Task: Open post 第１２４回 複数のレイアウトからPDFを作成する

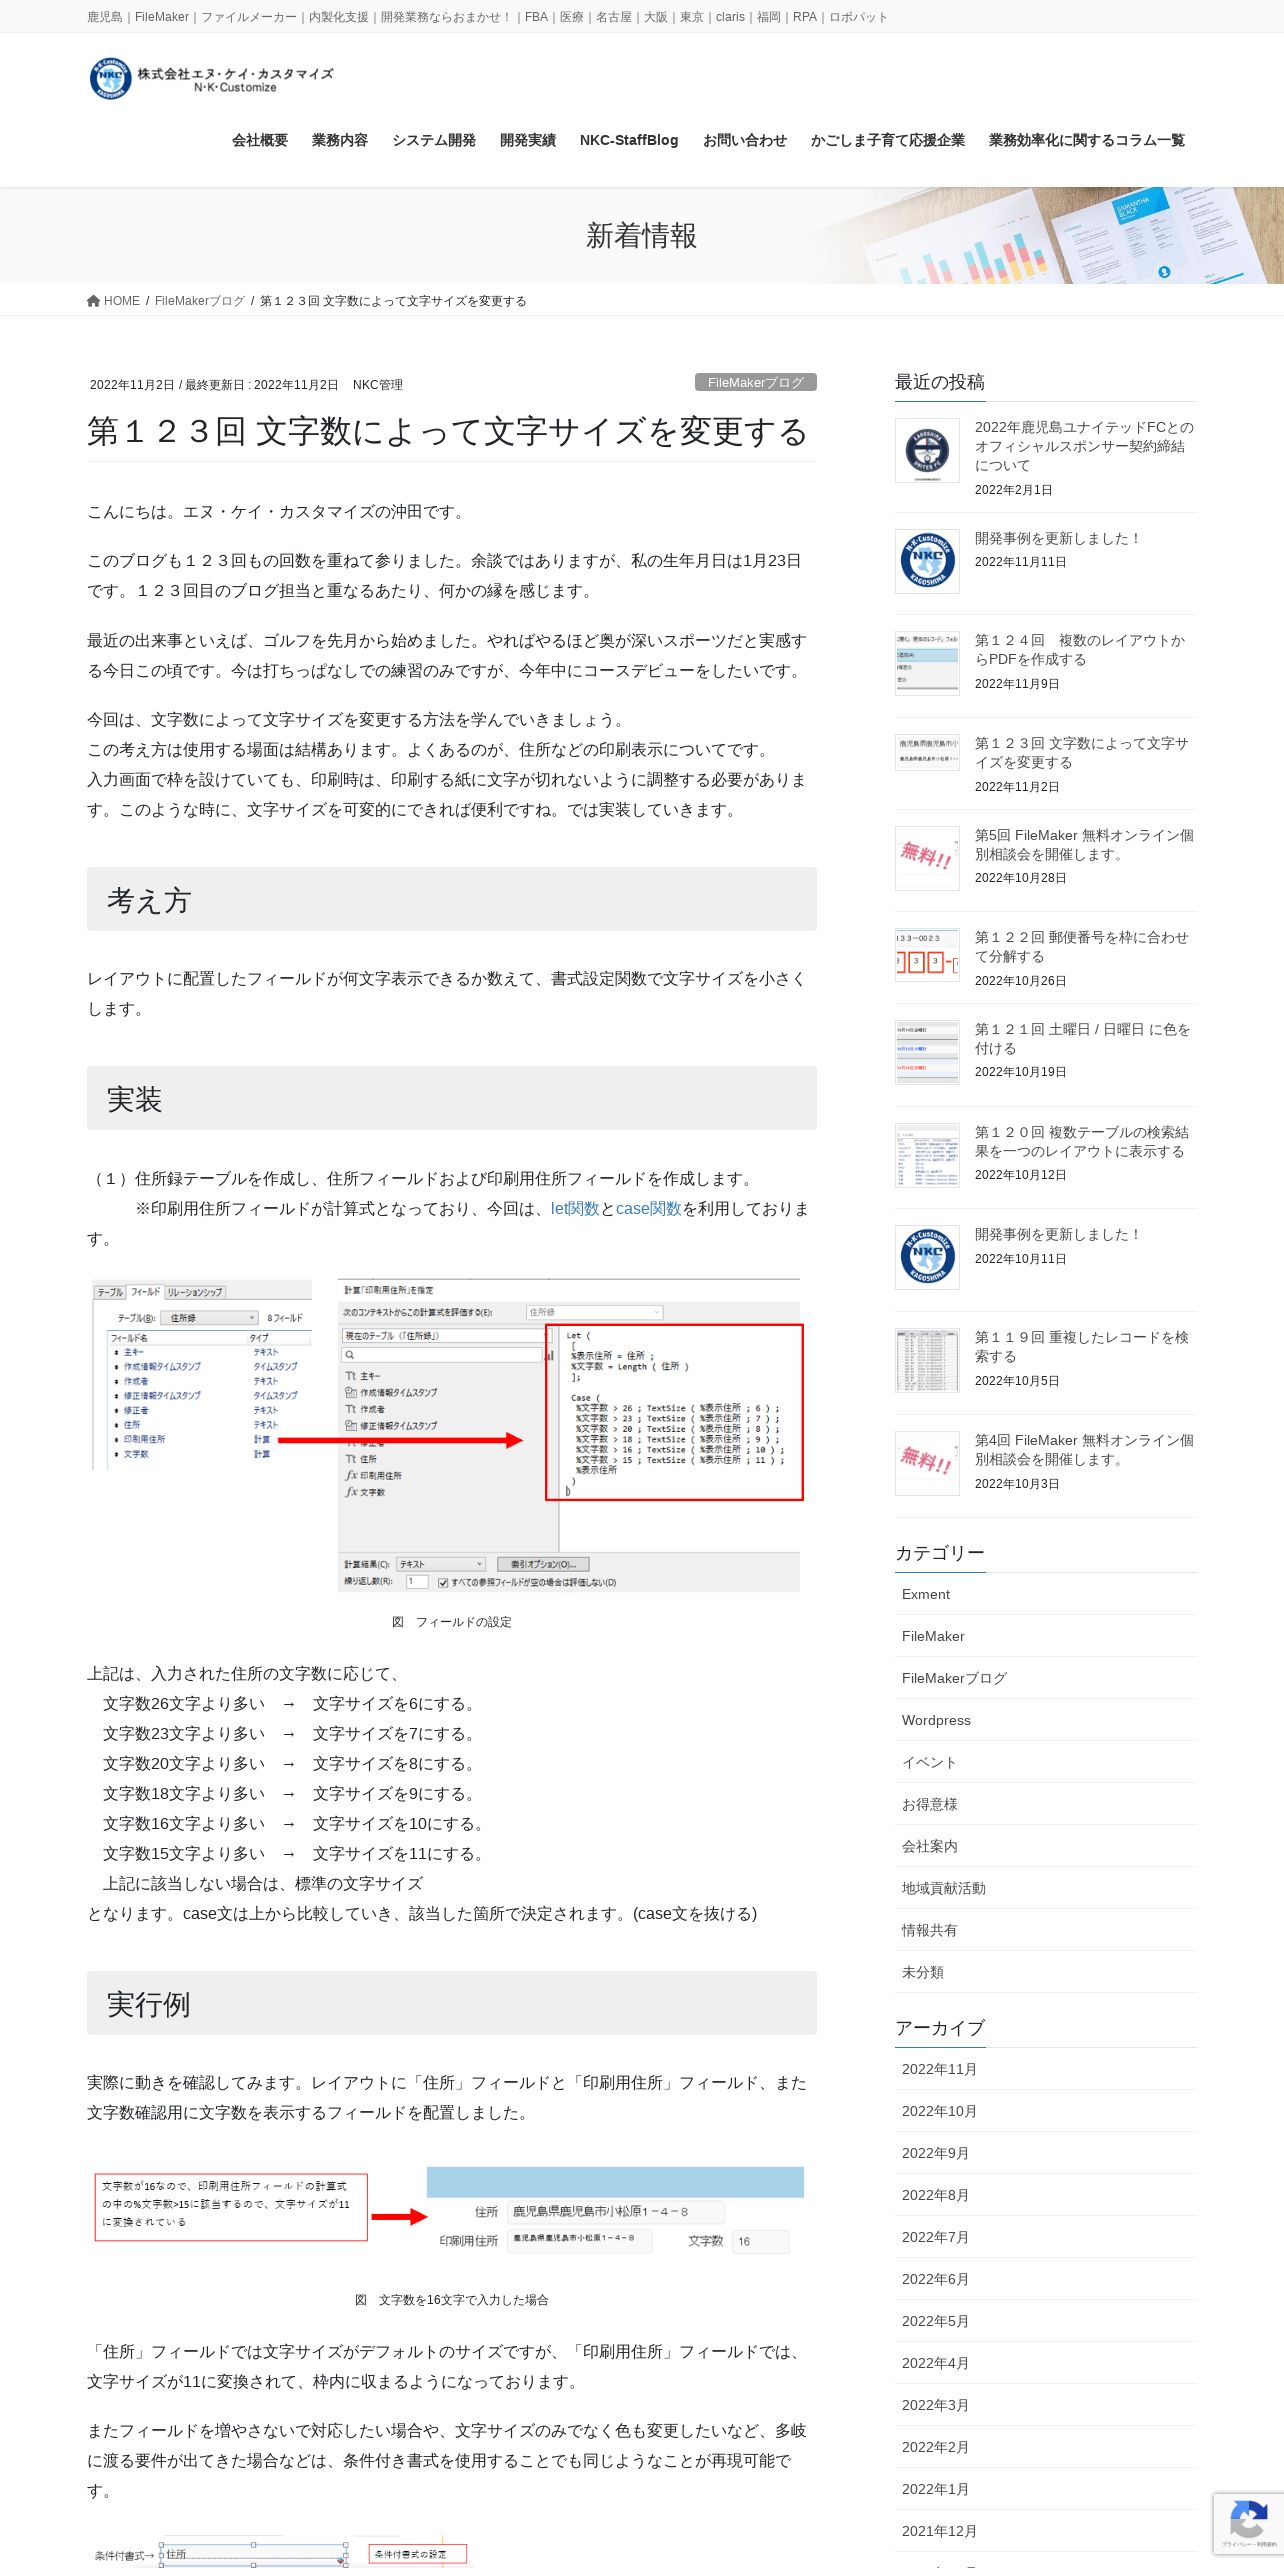Action: (1080, 650)
